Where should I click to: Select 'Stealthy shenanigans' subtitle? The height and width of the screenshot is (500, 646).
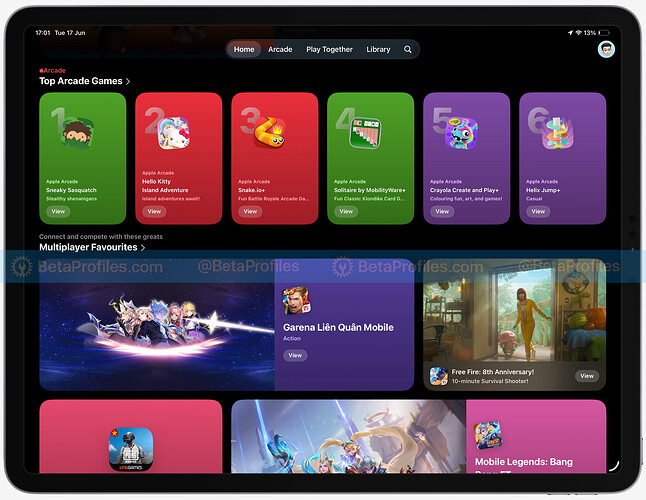click(x=71, y=199)
